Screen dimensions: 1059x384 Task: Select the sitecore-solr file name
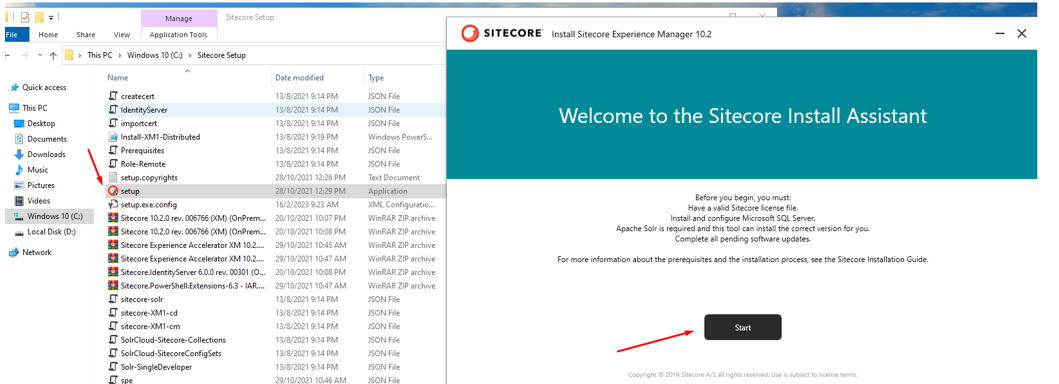(x=141, y=299)
